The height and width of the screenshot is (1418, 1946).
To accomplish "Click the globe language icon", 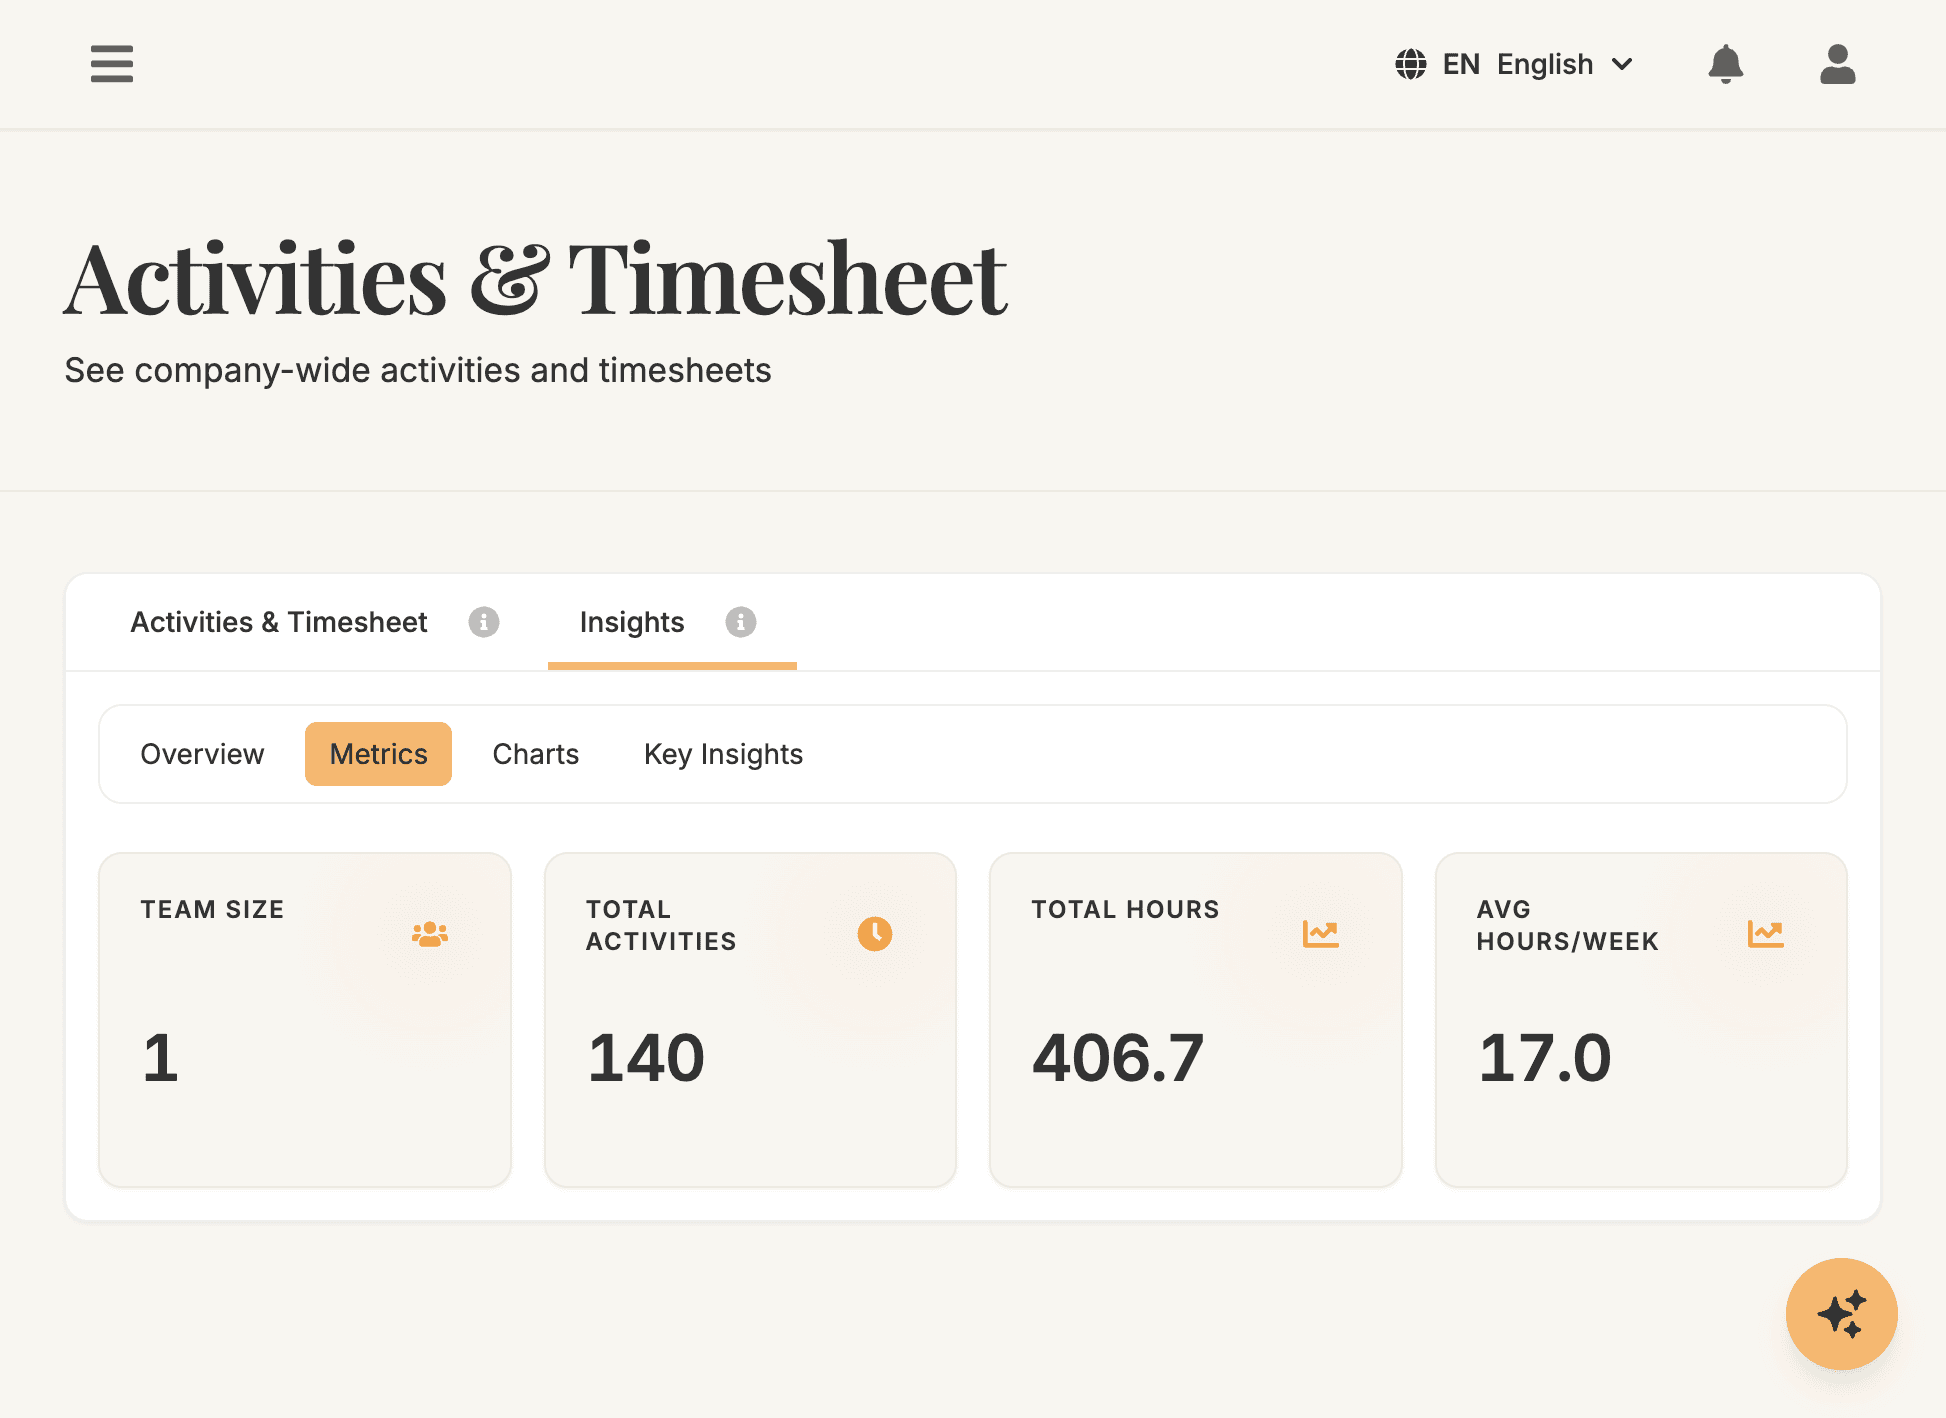I will (x=1410, y=64).
